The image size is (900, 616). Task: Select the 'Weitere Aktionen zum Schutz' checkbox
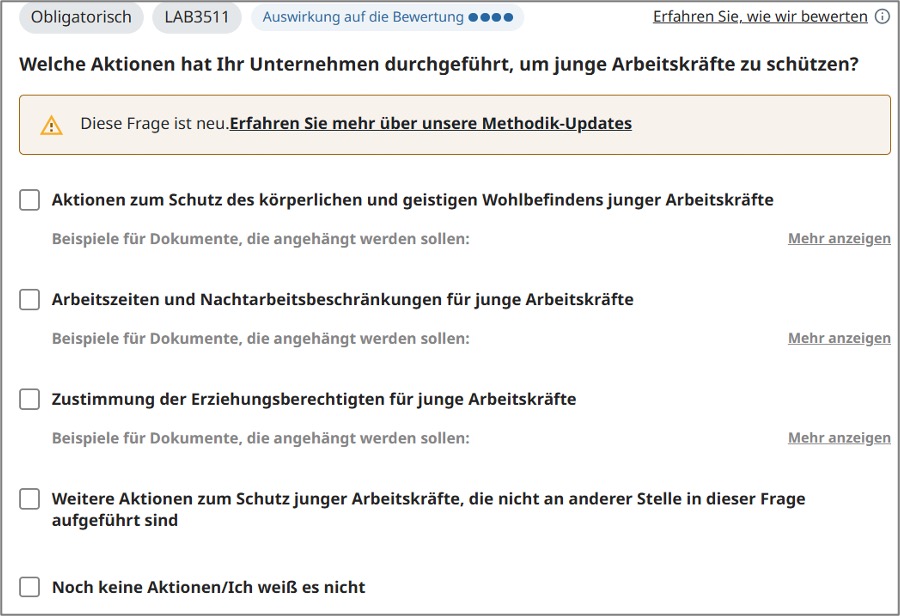click(x=30, y=499)
